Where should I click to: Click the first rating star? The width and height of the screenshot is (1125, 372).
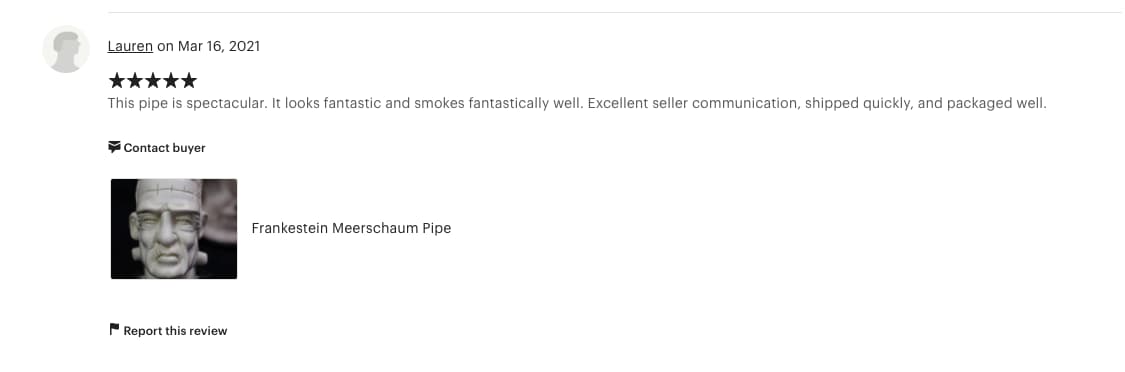(116, 80)
